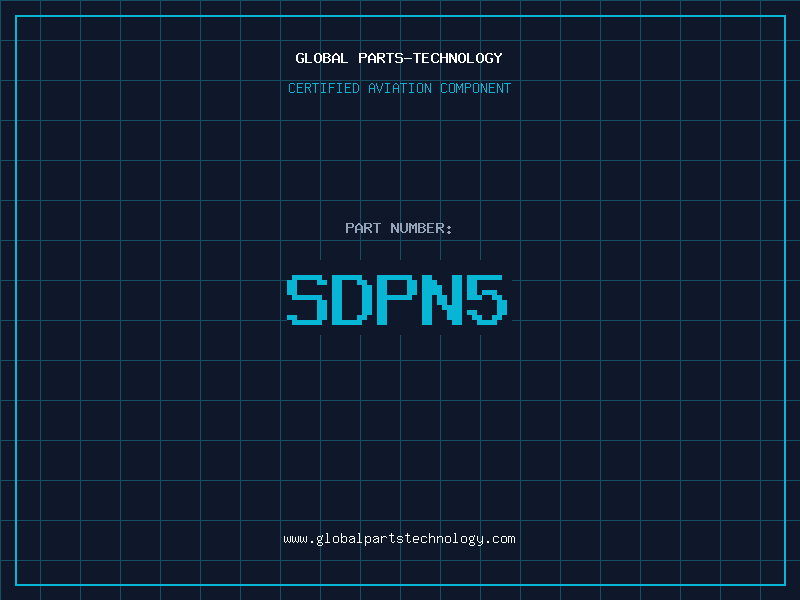
Task: Open the www.globalpartstechnology.com link
Action: click(x=399, y=539)
